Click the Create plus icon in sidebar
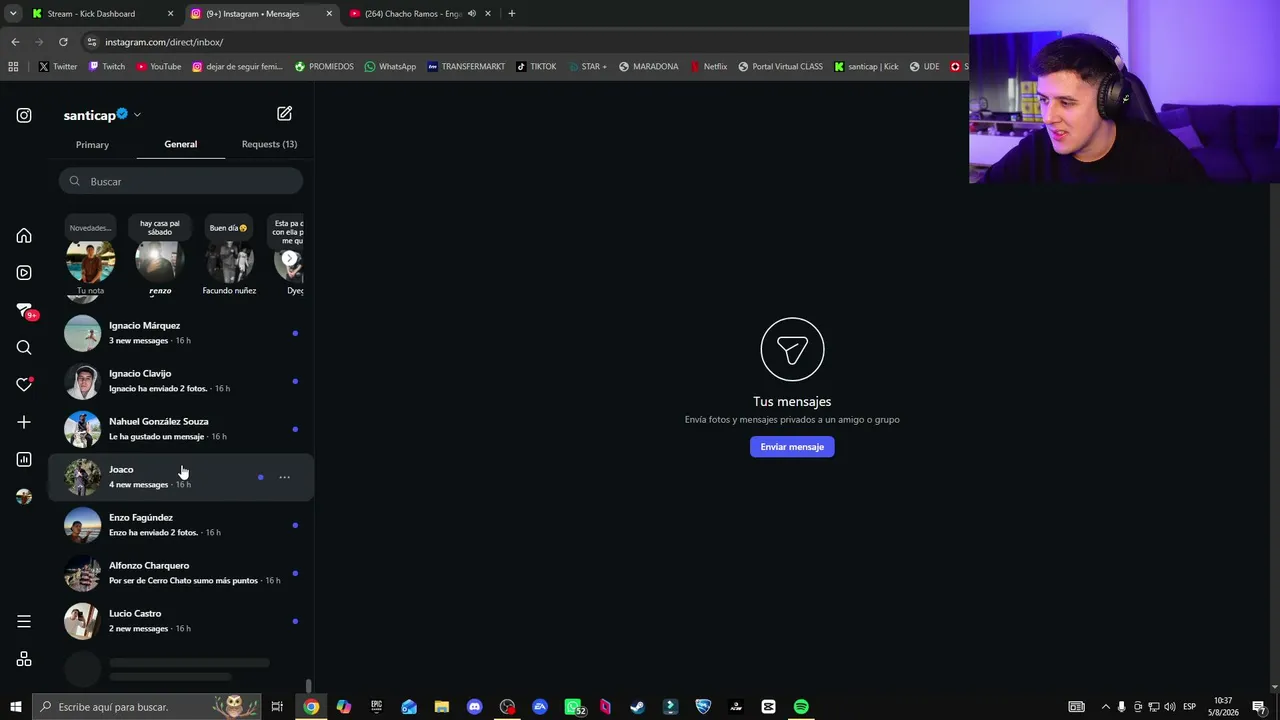Viewport: 1280px width, 720px height. point(24,422)
